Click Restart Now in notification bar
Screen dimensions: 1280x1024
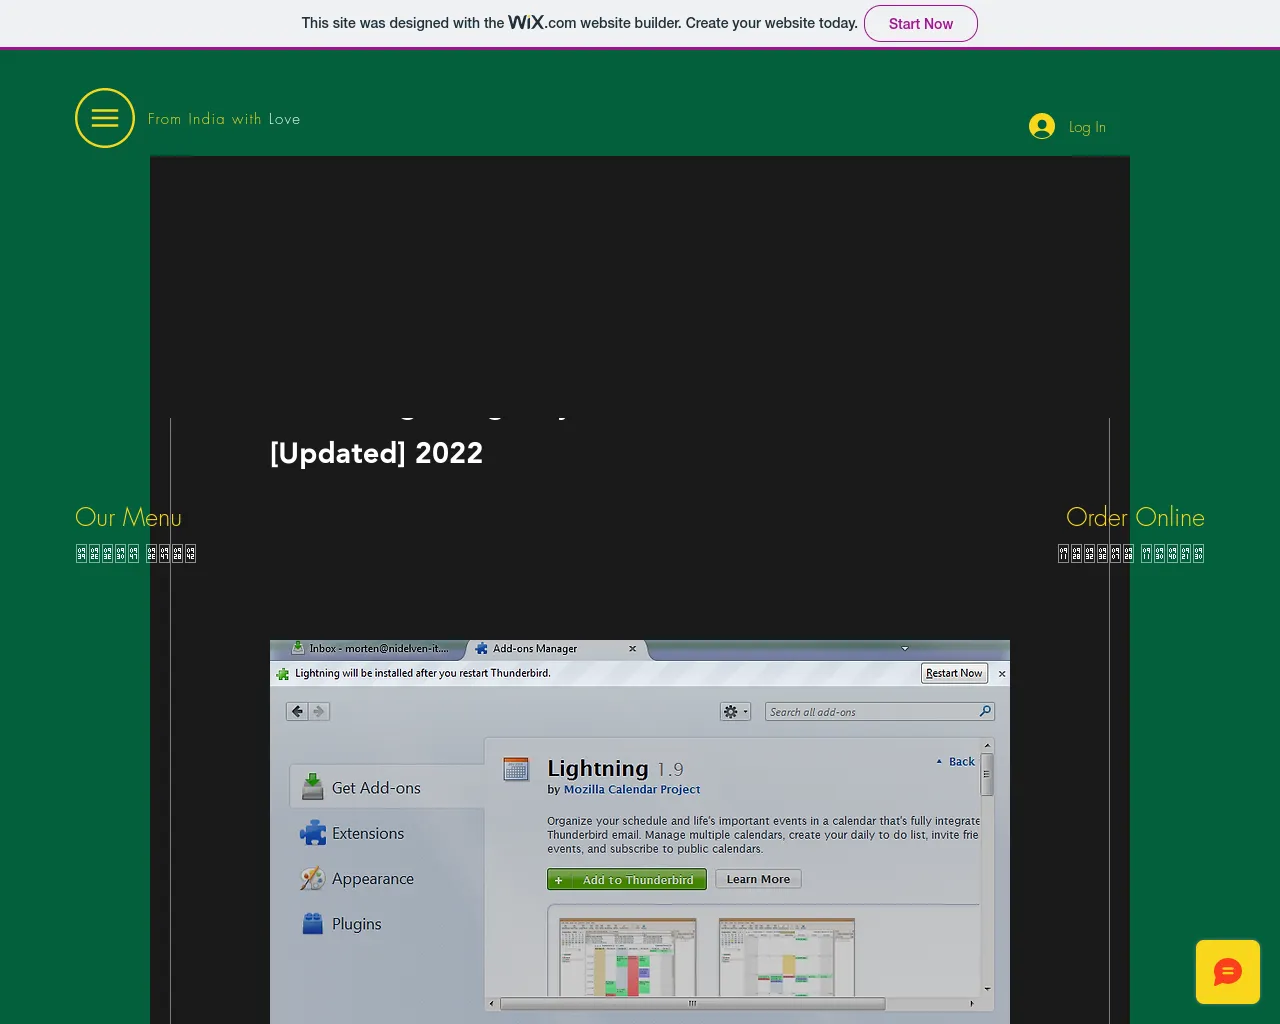tap(954, 673)
